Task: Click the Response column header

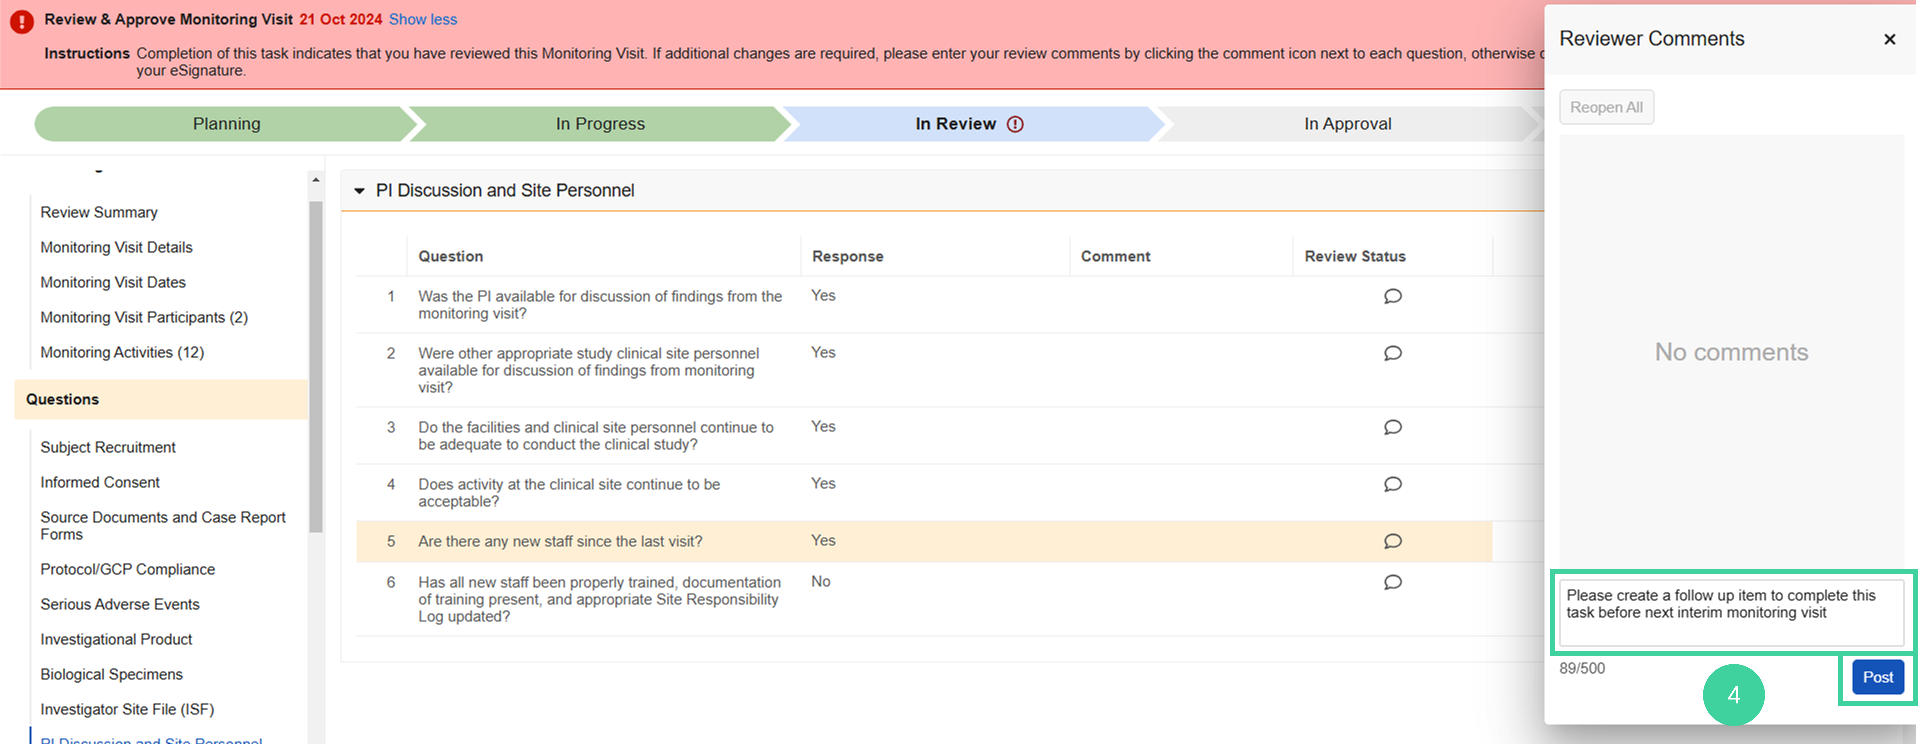Action: tap(848, 256)
